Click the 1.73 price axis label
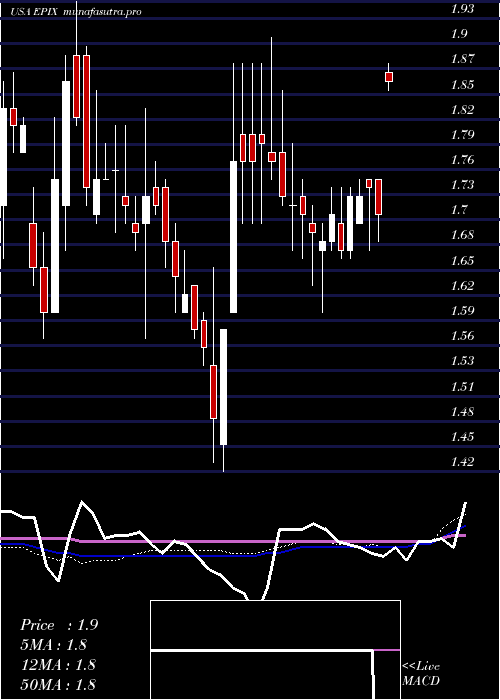 (x=462, y=185)
